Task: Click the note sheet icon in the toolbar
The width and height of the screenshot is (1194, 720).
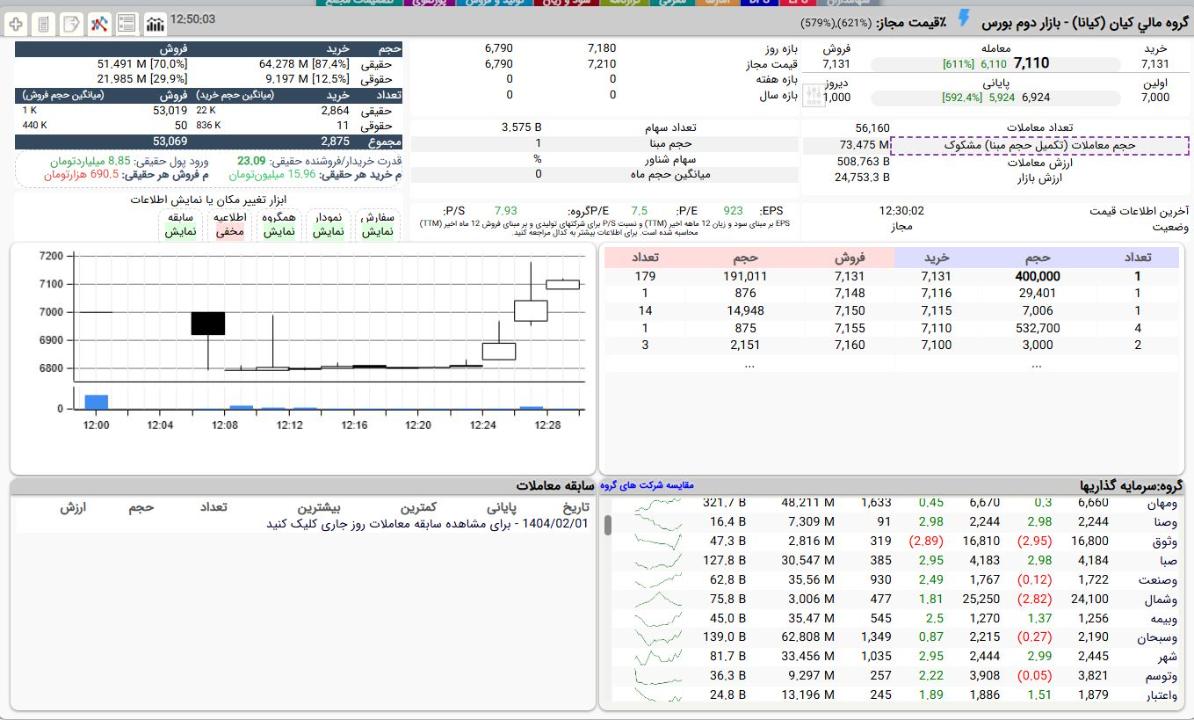Action: [71, 22]
